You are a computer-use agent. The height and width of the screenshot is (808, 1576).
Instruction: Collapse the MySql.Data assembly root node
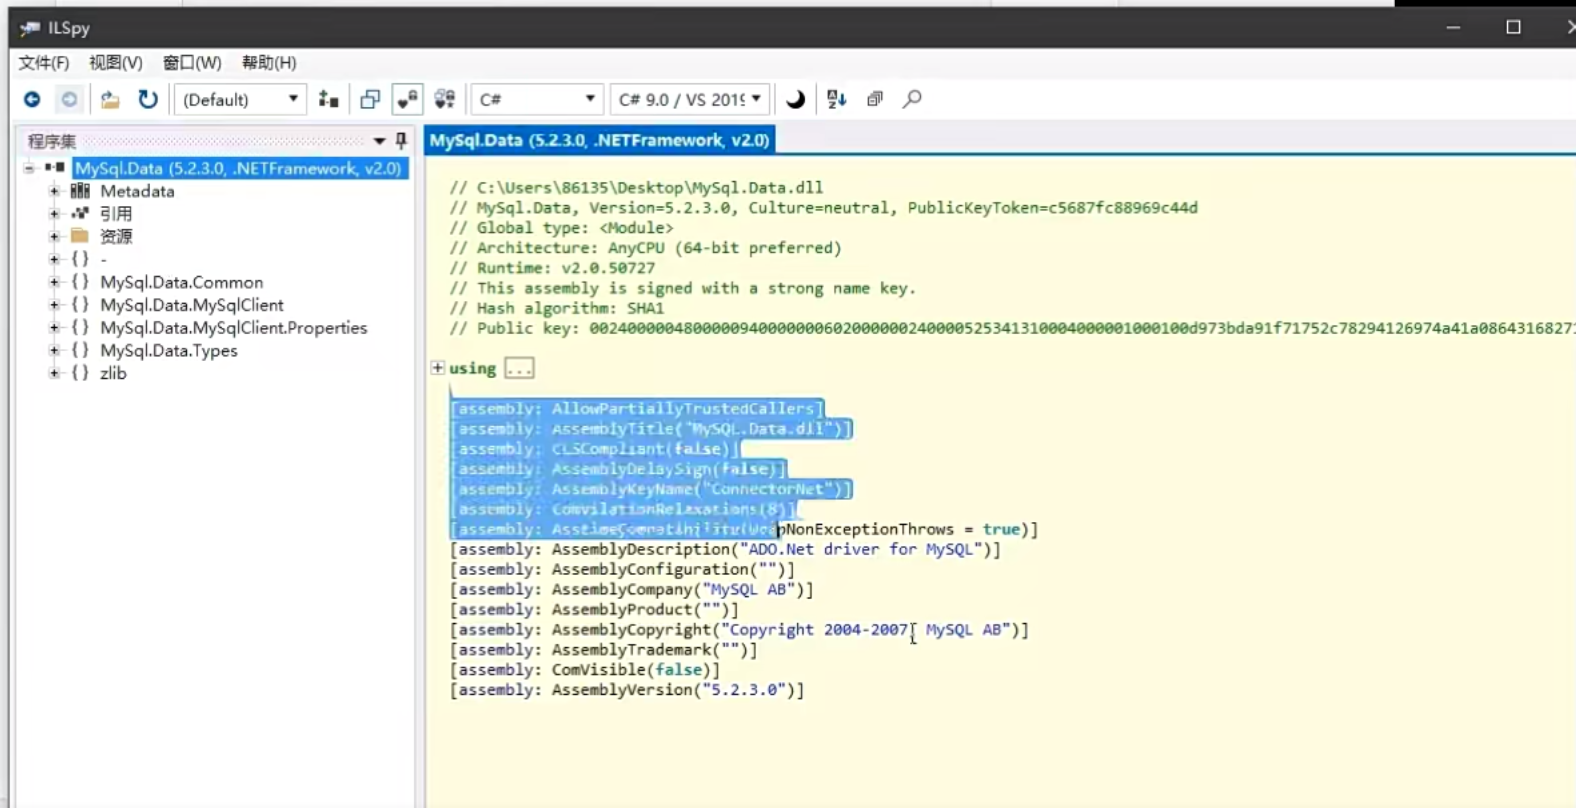[x=30, y=168]
